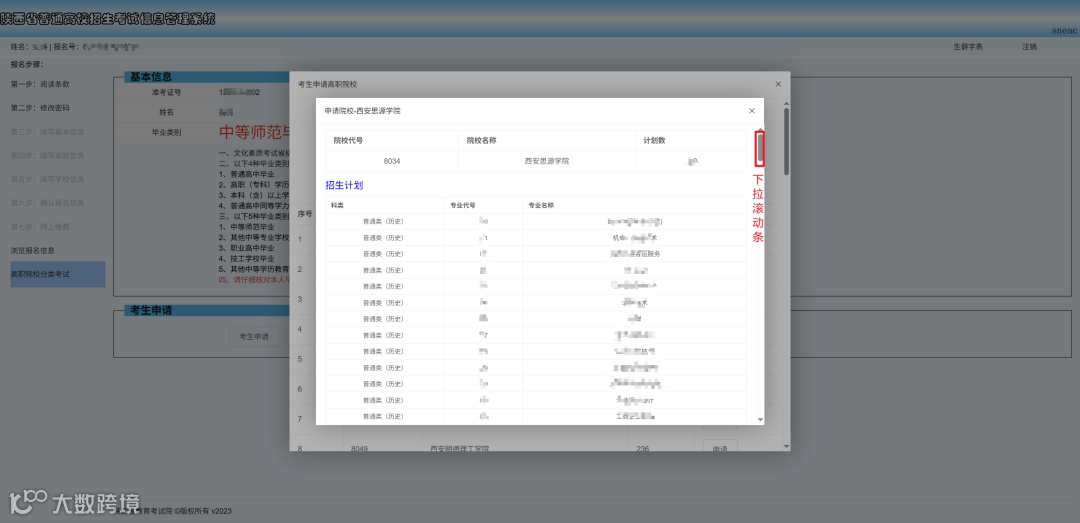
Task: Click the inner dialog scroll-down arrow
Action: 760,419
